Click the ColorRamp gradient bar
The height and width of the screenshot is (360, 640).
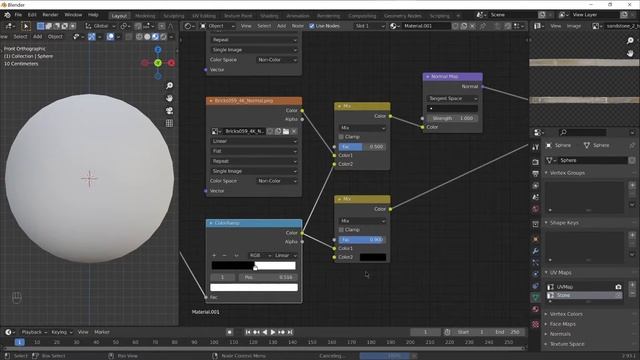pos(253,266)
